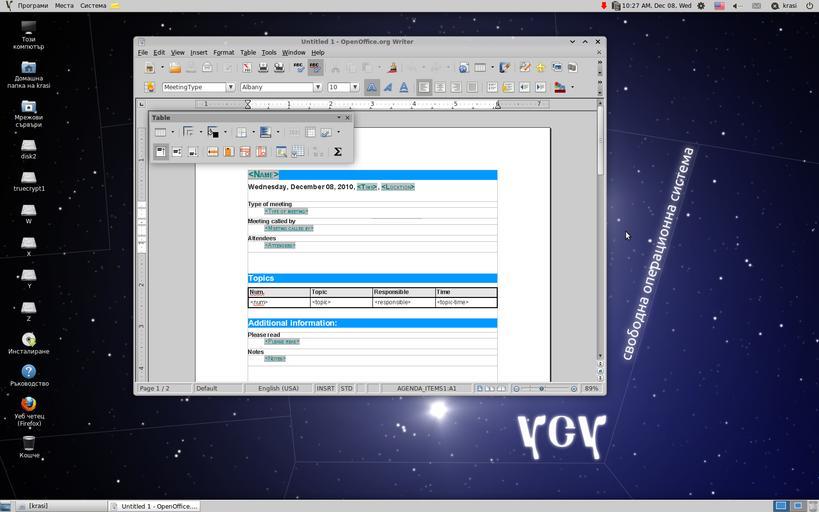Click the Name placeholder field in document

click(x=263, y=175)
